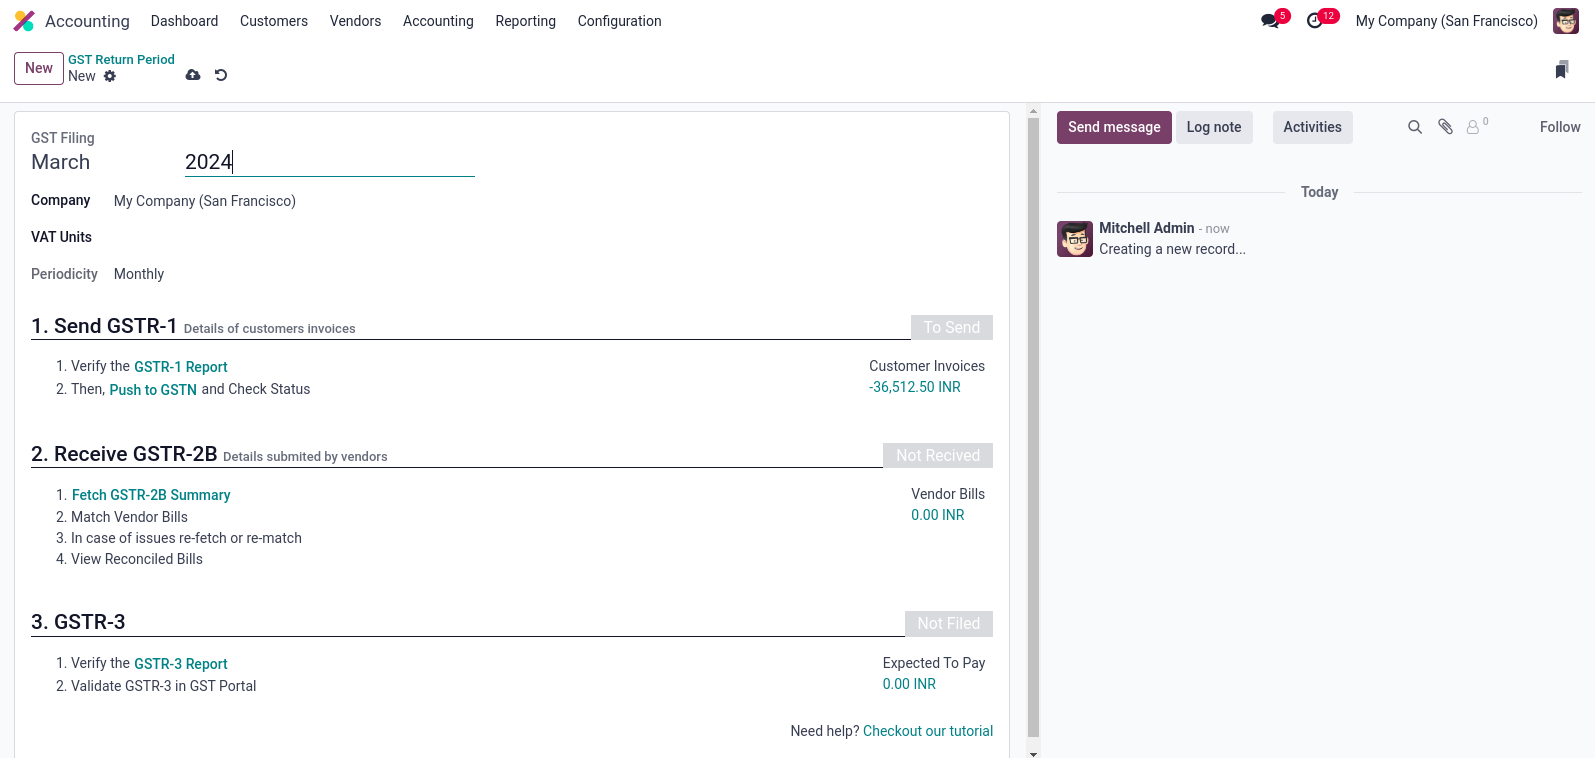Expand the Configuration menu
The height and width of the screenshot is (758, 1595).
(x=619, y=21)
